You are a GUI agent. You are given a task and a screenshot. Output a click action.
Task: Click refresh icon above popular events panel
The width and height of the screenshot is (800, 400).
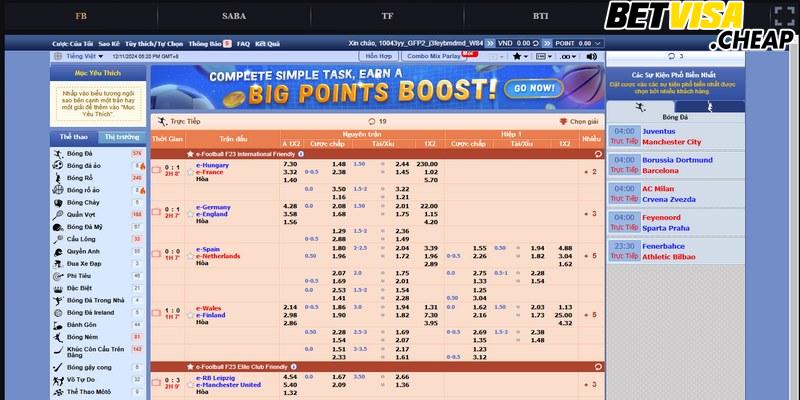[671, 56]
